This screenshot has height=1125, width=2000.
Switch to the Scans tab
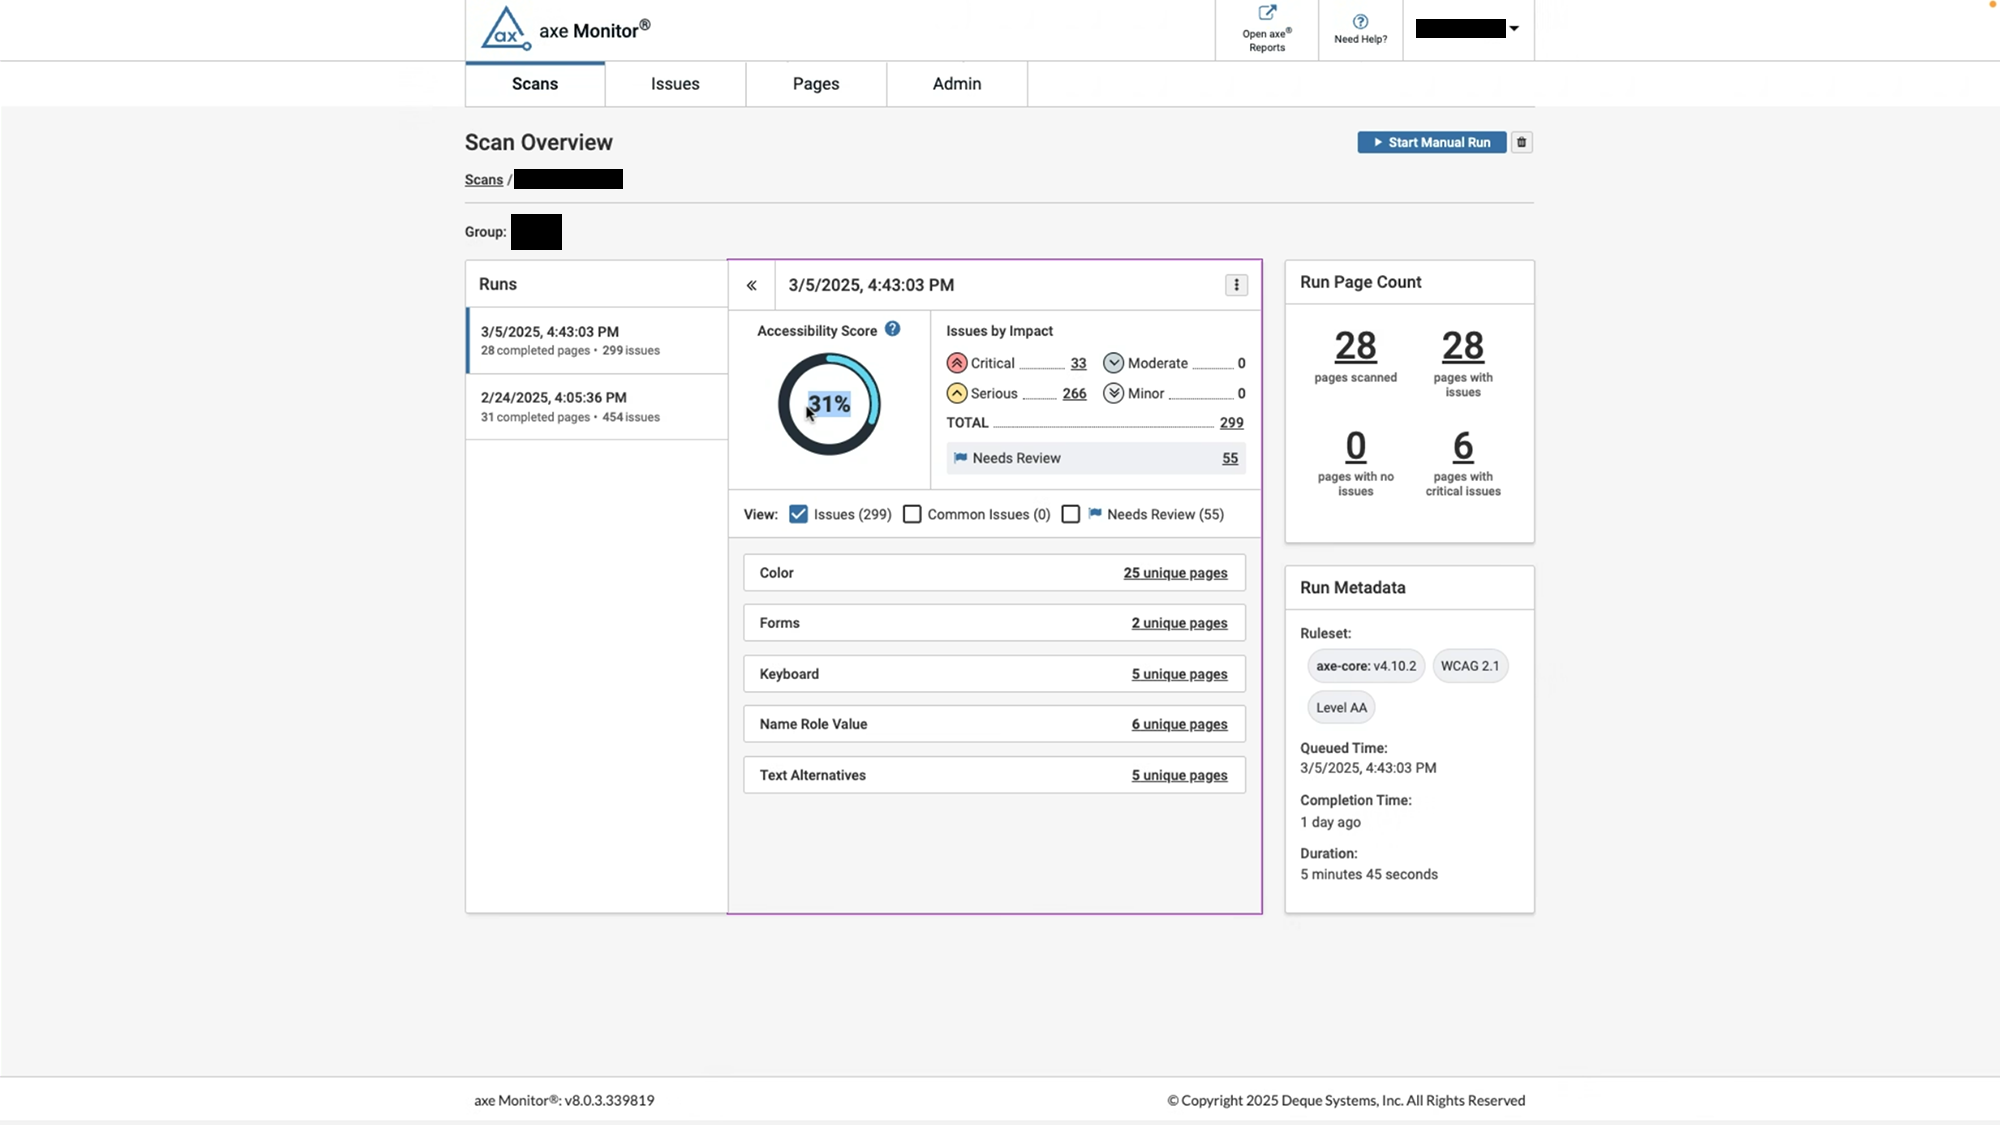pos(535,84)
